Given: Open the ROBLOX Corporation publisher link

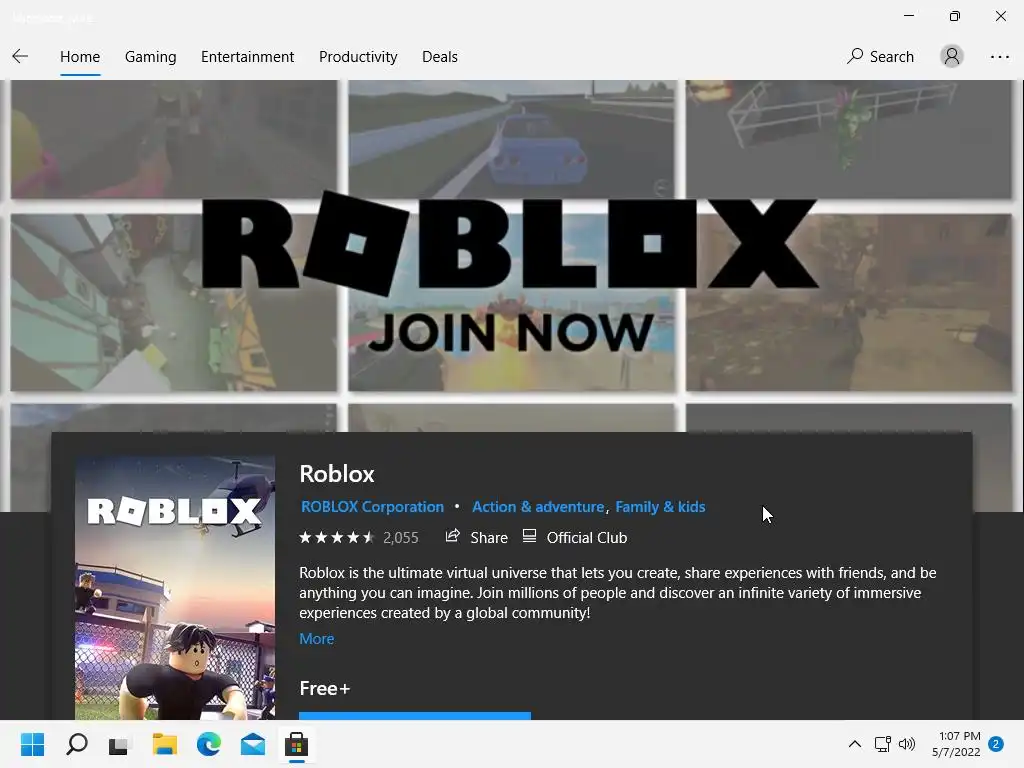Looking at the screenshot, I should pyautogui.click(x=372, y=507).
